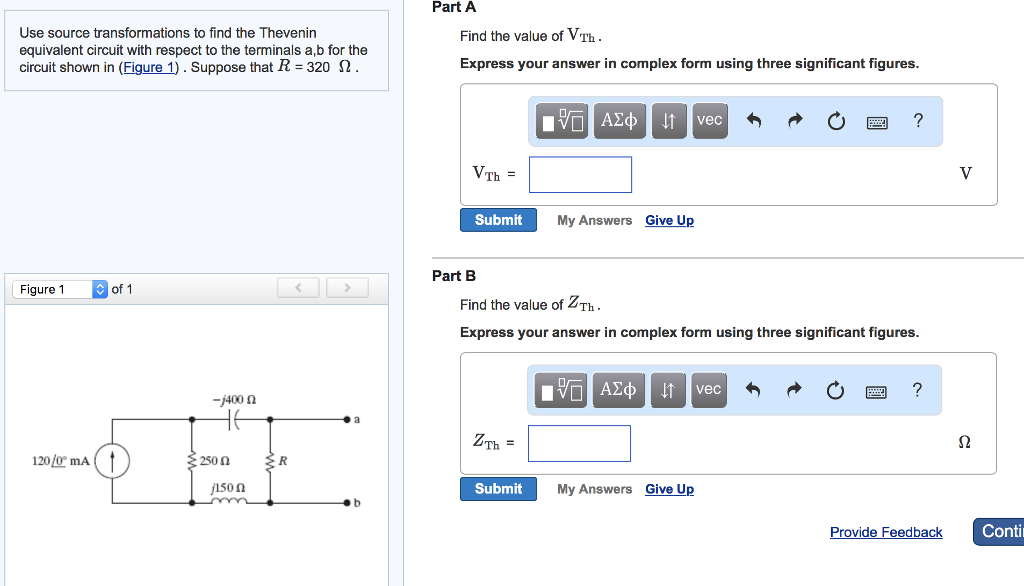
Task: Undo the last entry in Part A
Action: [756, 120]
